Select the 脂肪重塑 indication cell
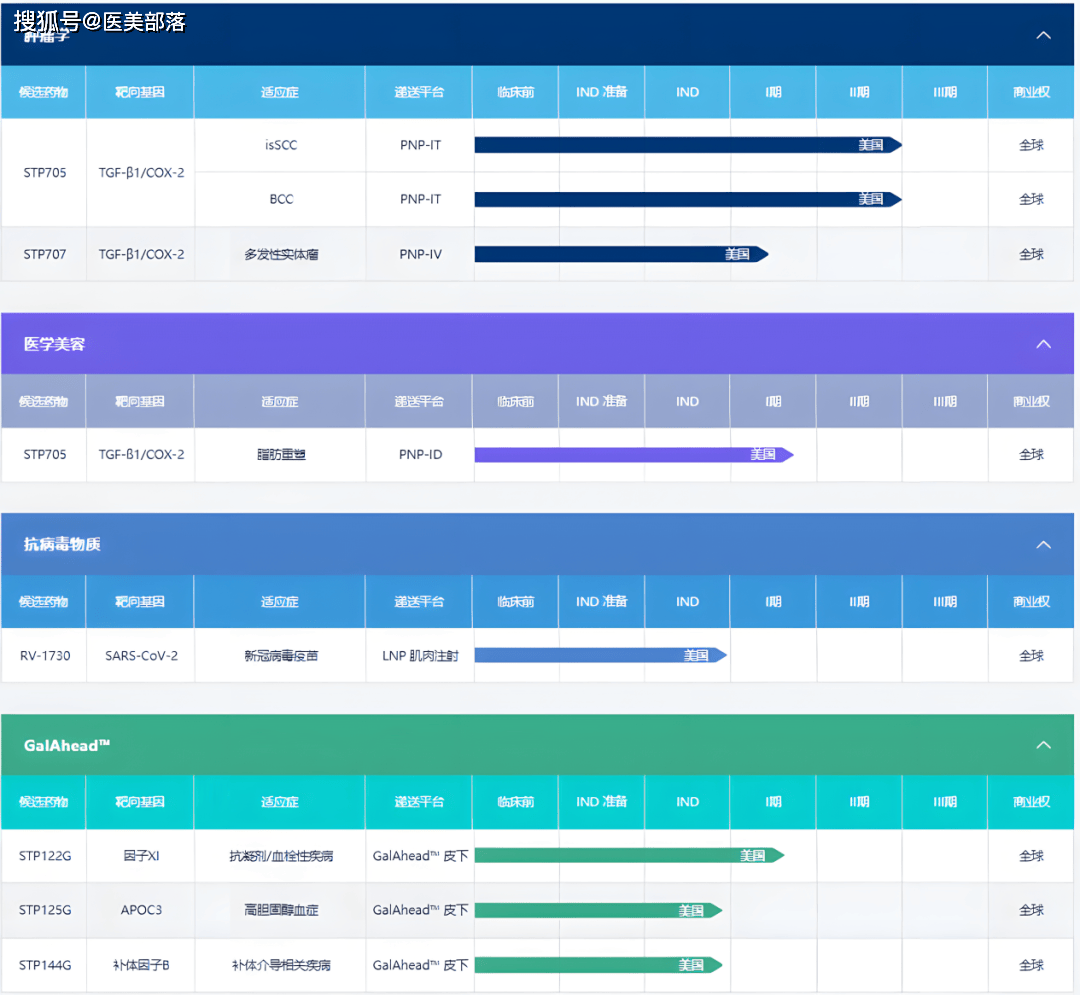The width and height of the screenshot is (1080, 995). (x=280, y=454)
